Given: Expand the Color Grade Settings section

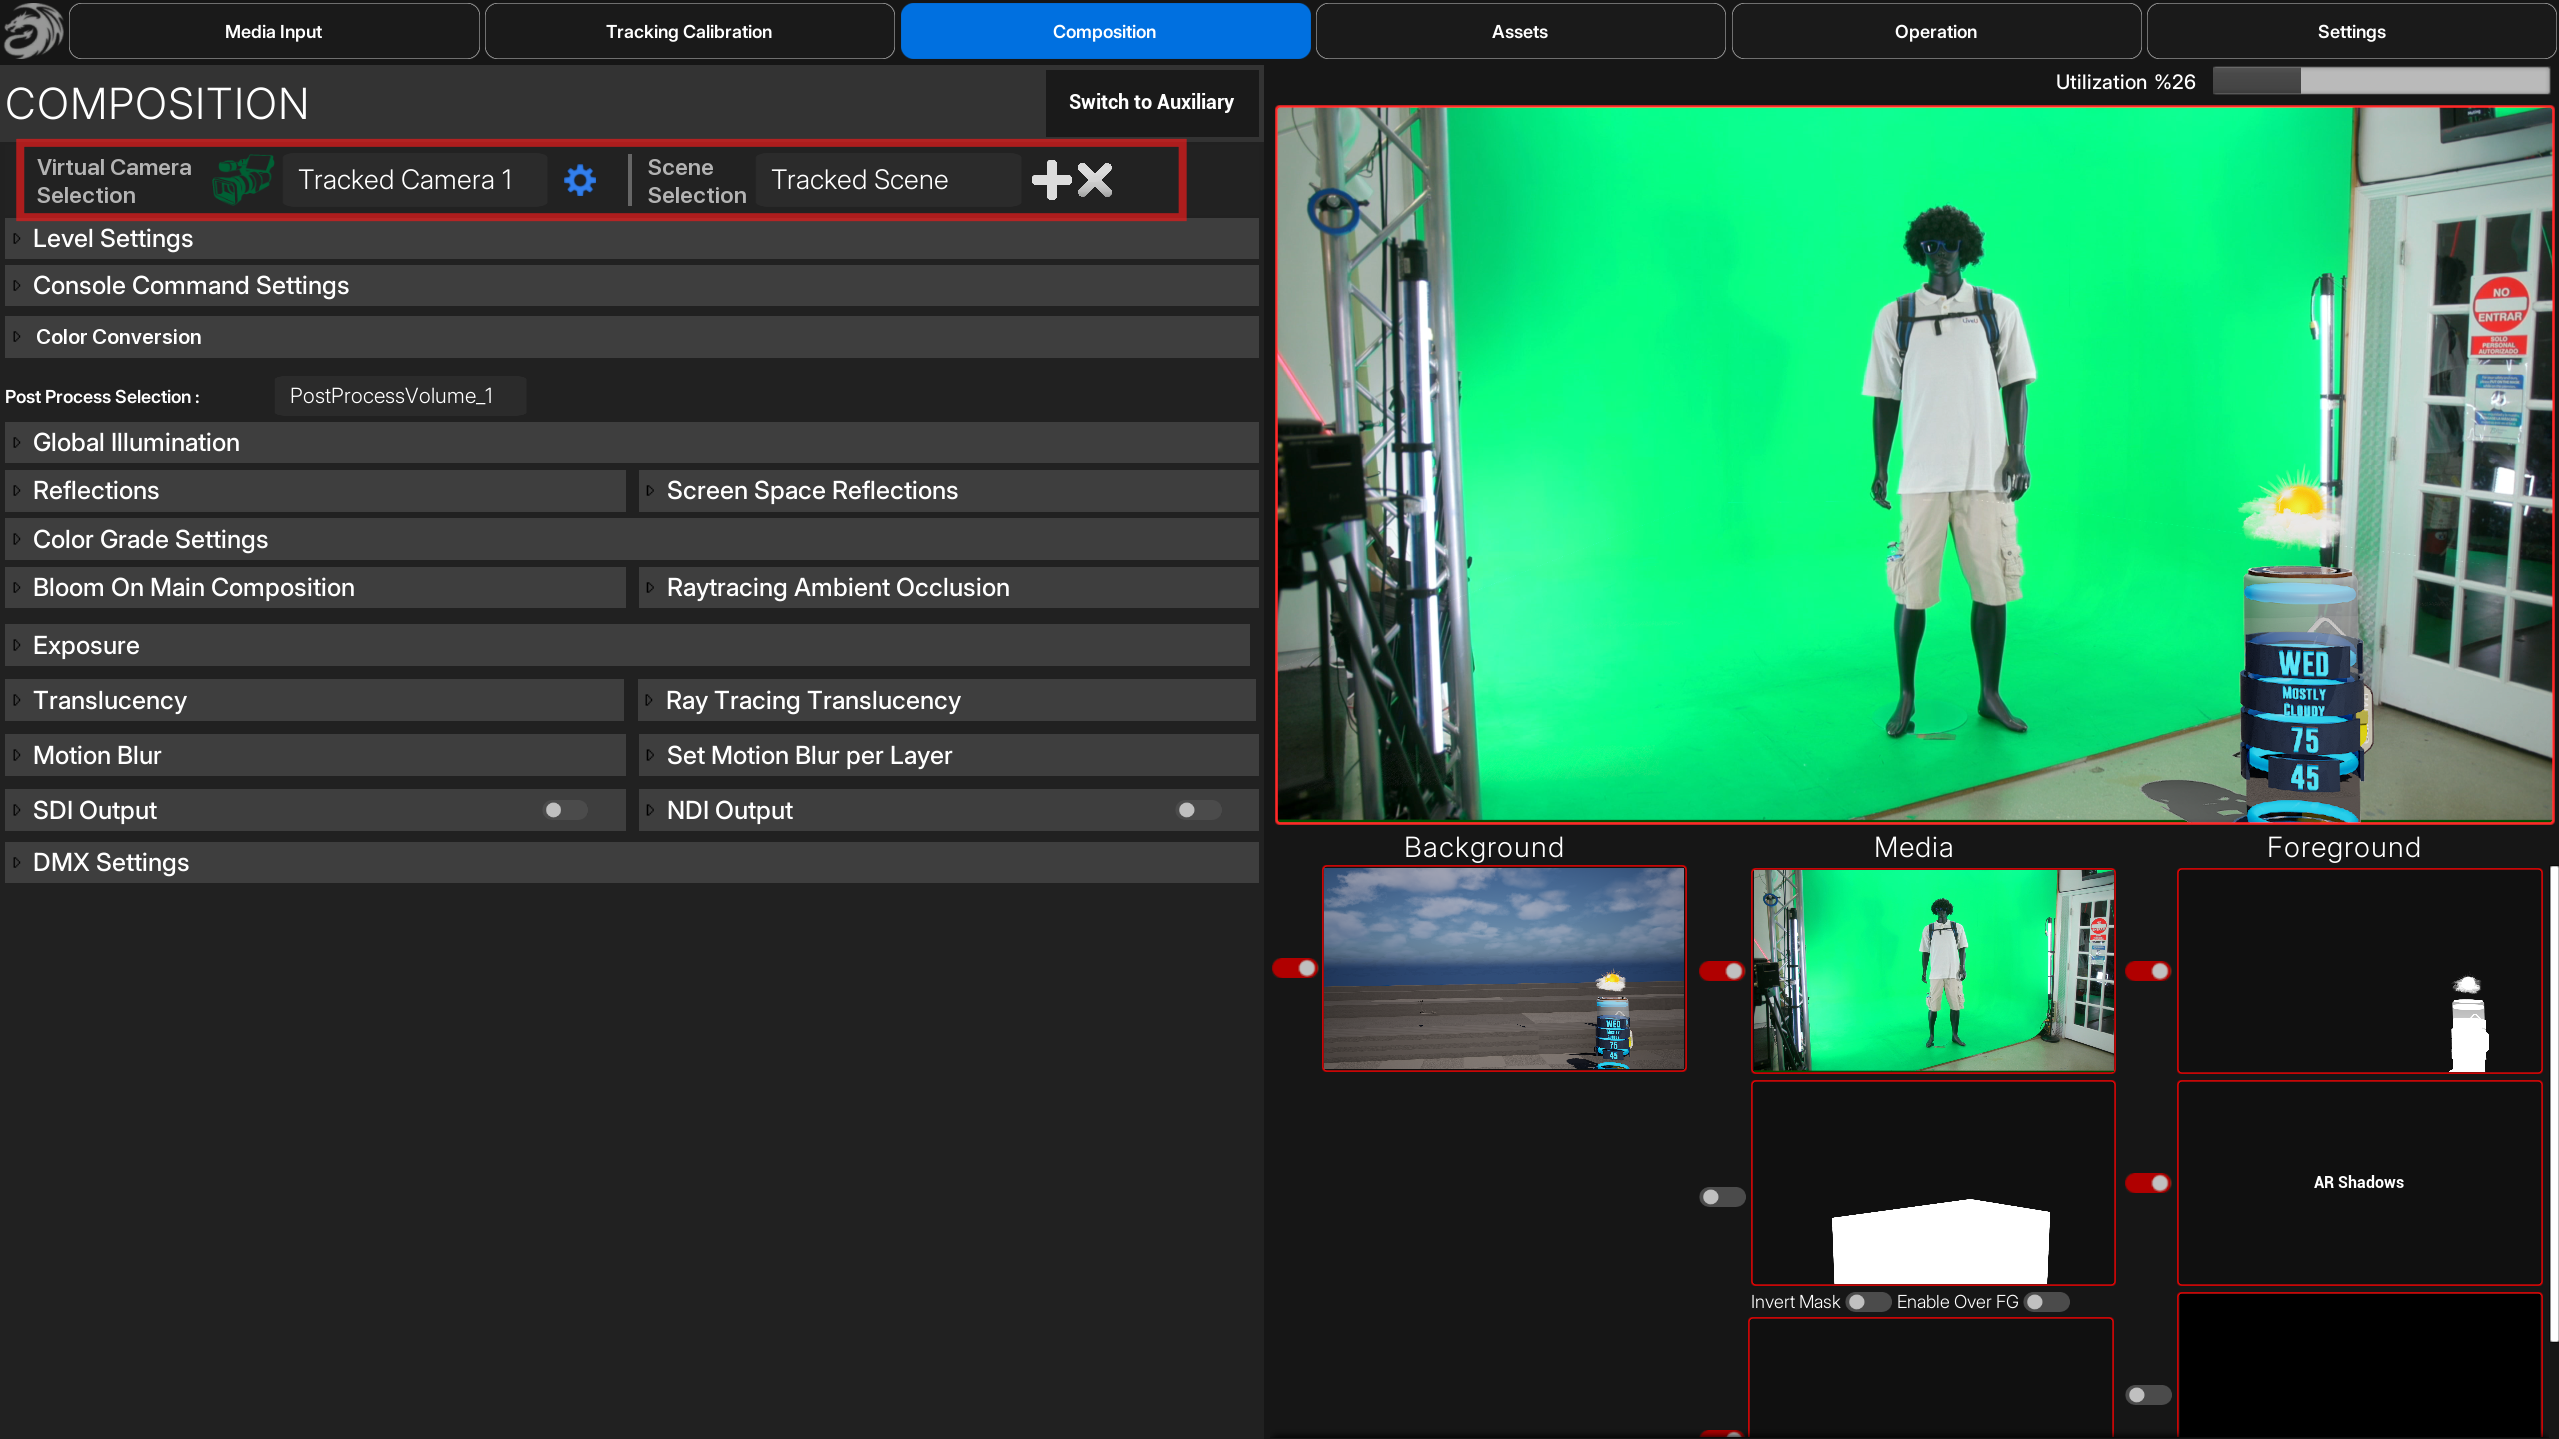Looking at the screenshot, I should coord(150,540).
